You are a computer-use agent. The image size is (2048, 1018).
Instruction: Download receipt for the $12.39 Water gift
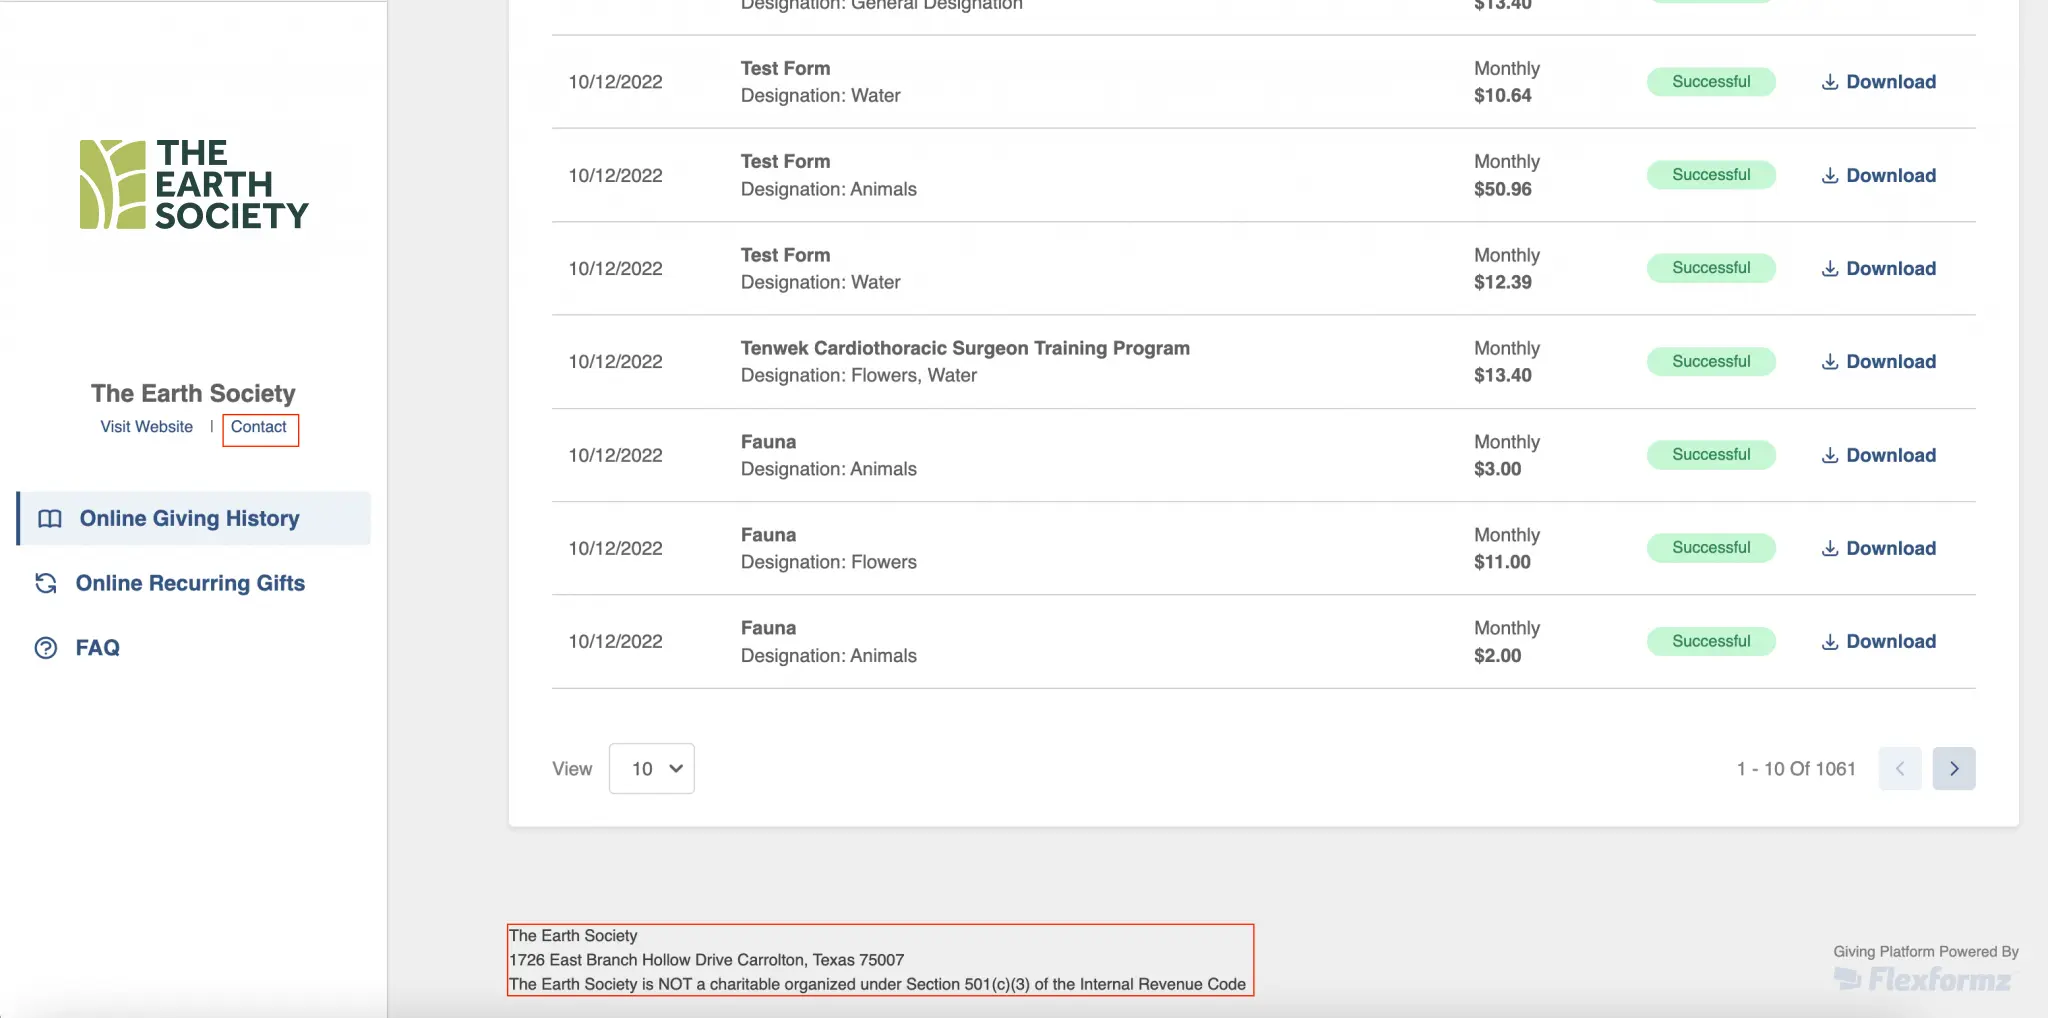pyautogui.click(x=1878, y=269)
